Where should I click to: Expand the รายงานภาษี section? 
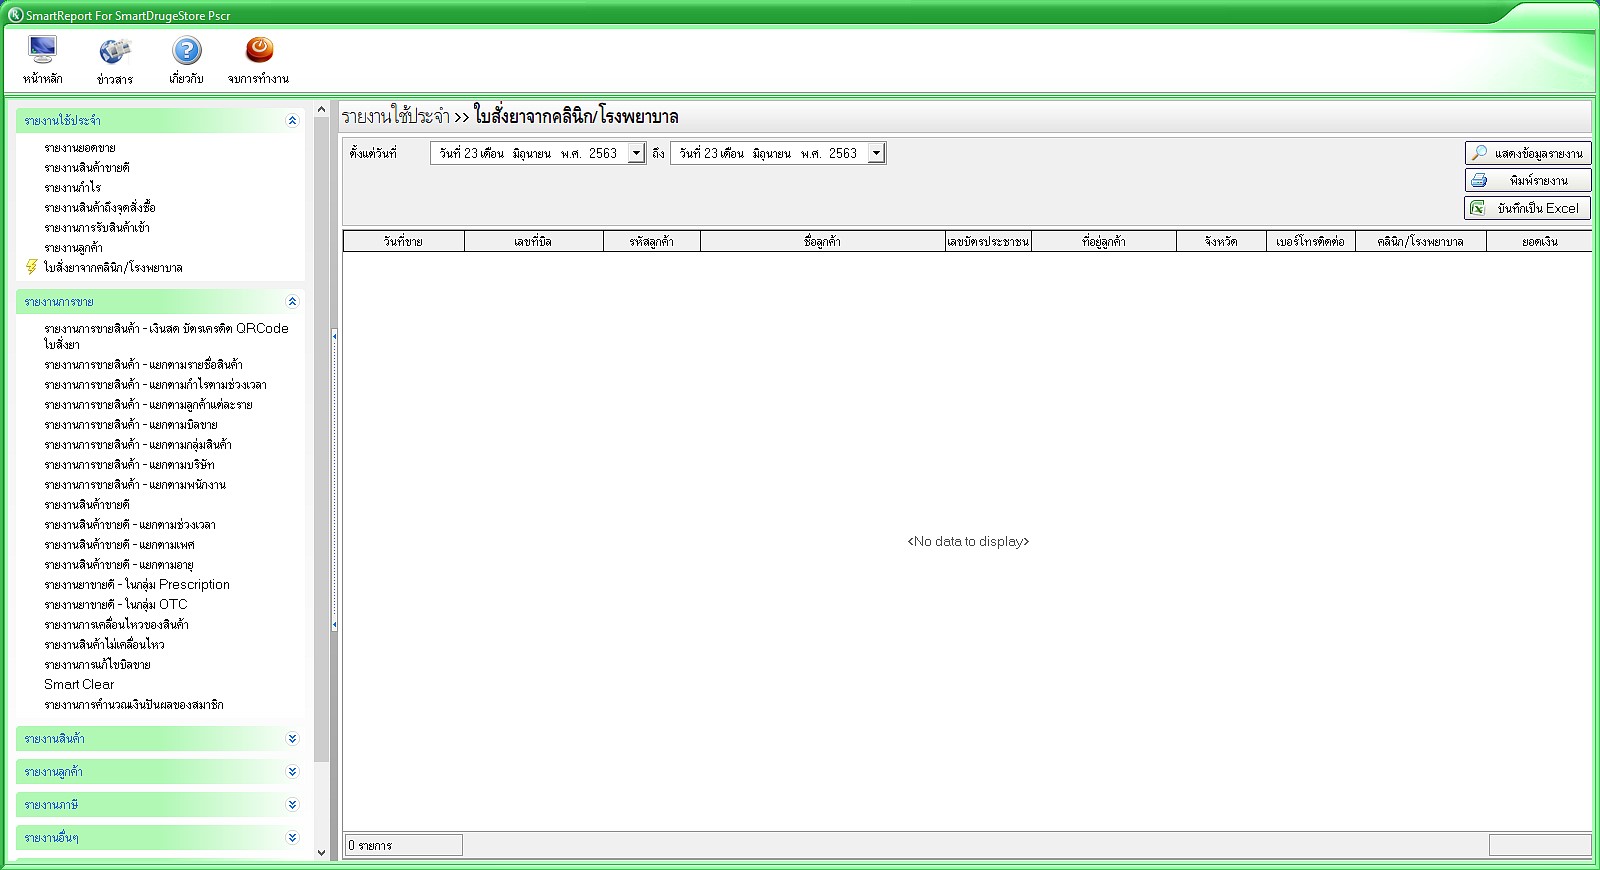point(292,805)
